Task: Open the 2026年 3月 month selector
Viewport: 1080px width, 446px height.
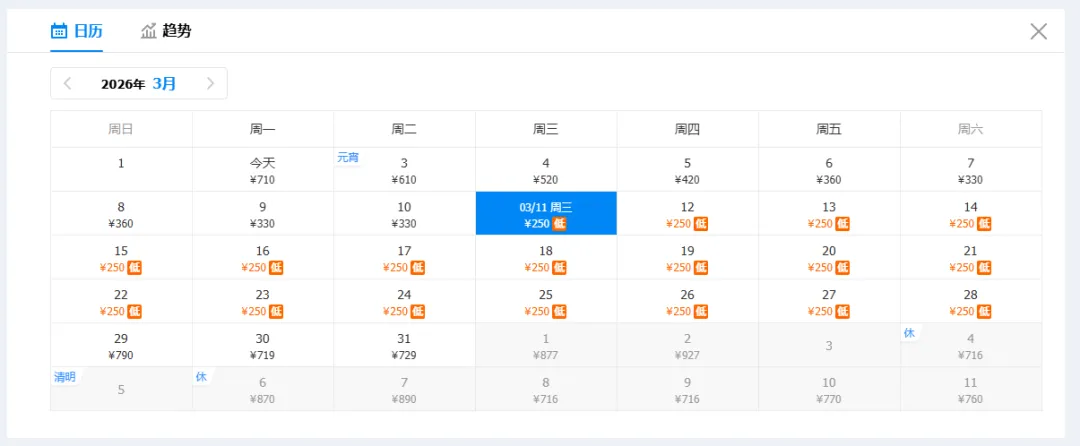Action: tap(138, 84)
